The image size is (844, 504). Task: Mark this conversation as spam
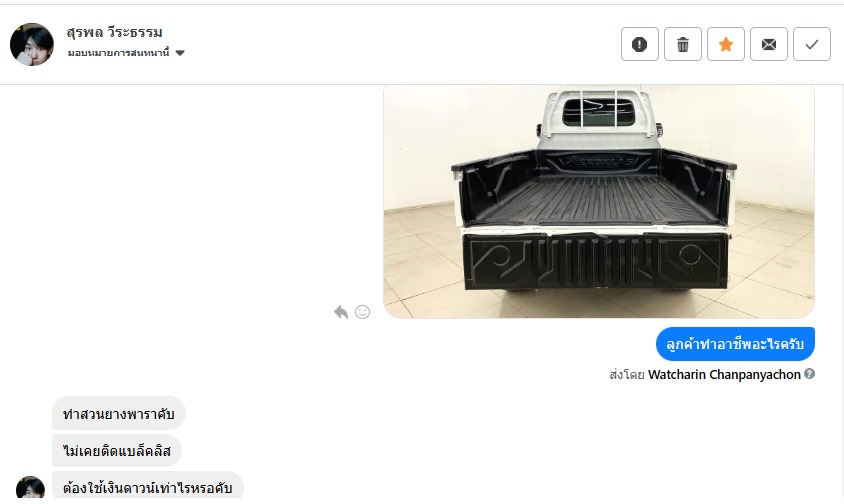[639, 44]
